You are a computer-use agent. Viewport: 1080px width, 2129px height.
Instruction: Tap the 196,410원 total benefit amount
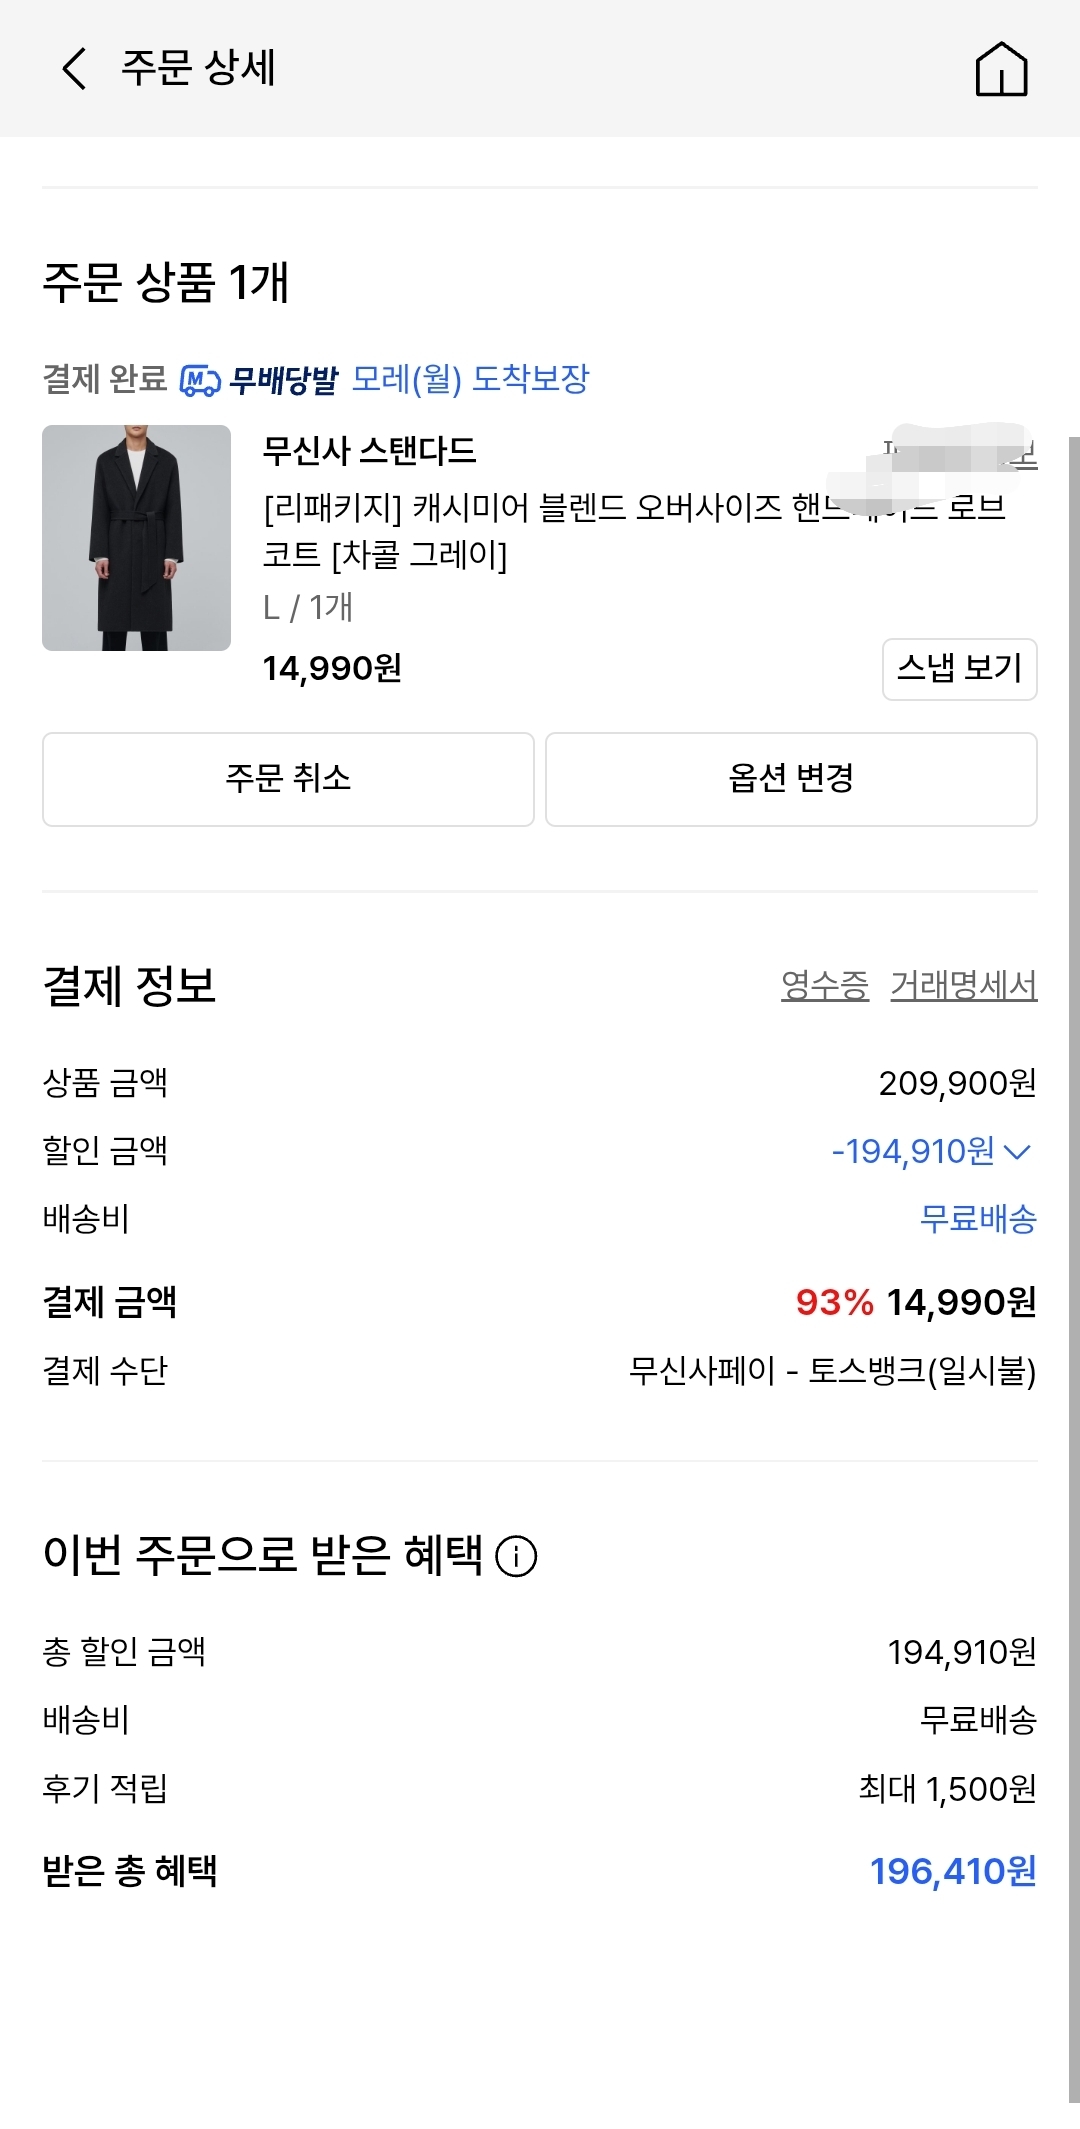point(952,1871)
